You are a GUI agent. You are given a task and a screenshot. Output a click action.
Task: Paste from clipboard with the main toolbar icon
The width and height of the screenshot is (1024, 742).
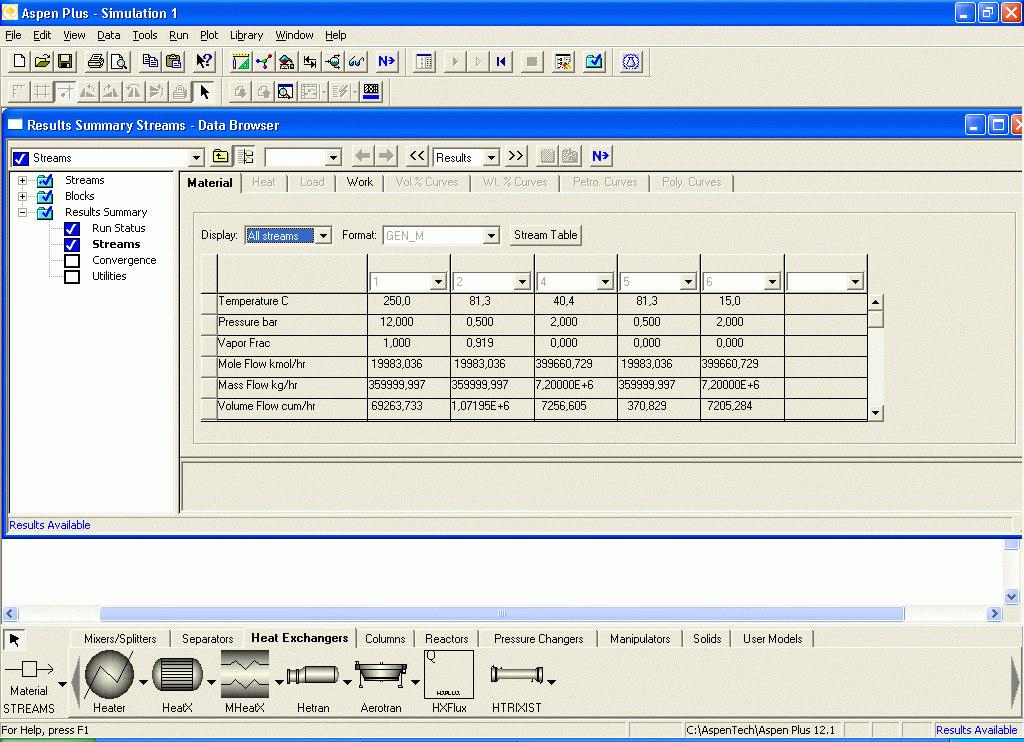click(x=174, y=61)
